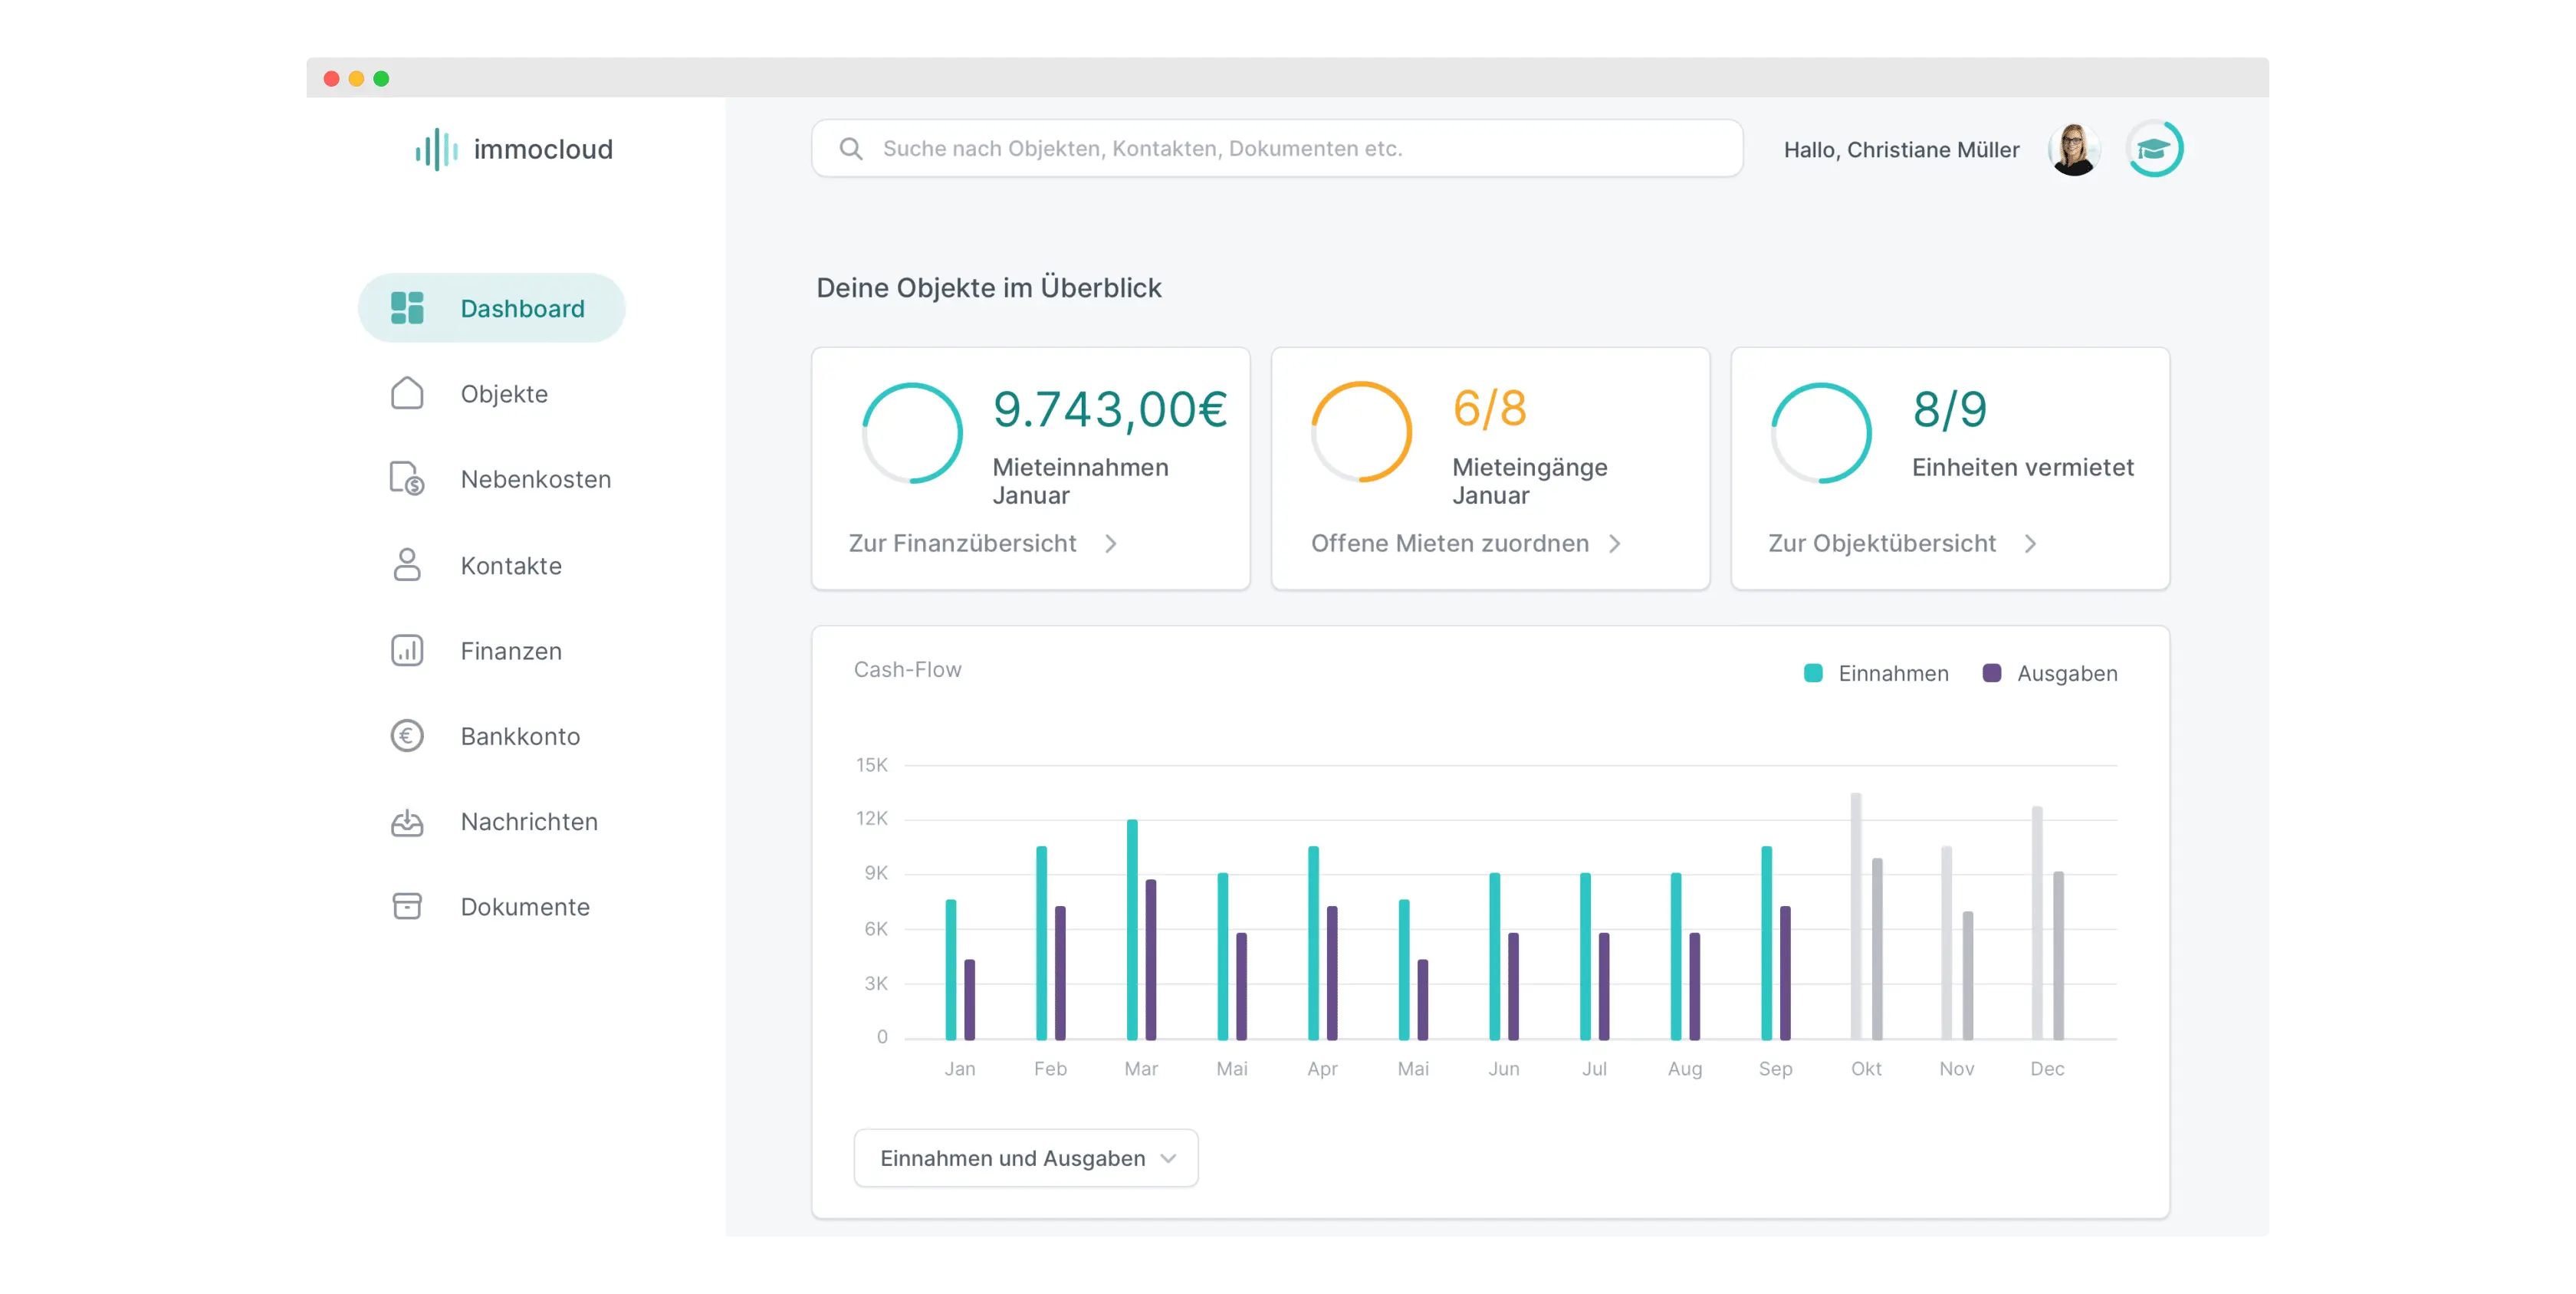2576x1294 pixels.
Task: Select the Objekte house icon in sidebar
Action: click(x=406, y=393)
